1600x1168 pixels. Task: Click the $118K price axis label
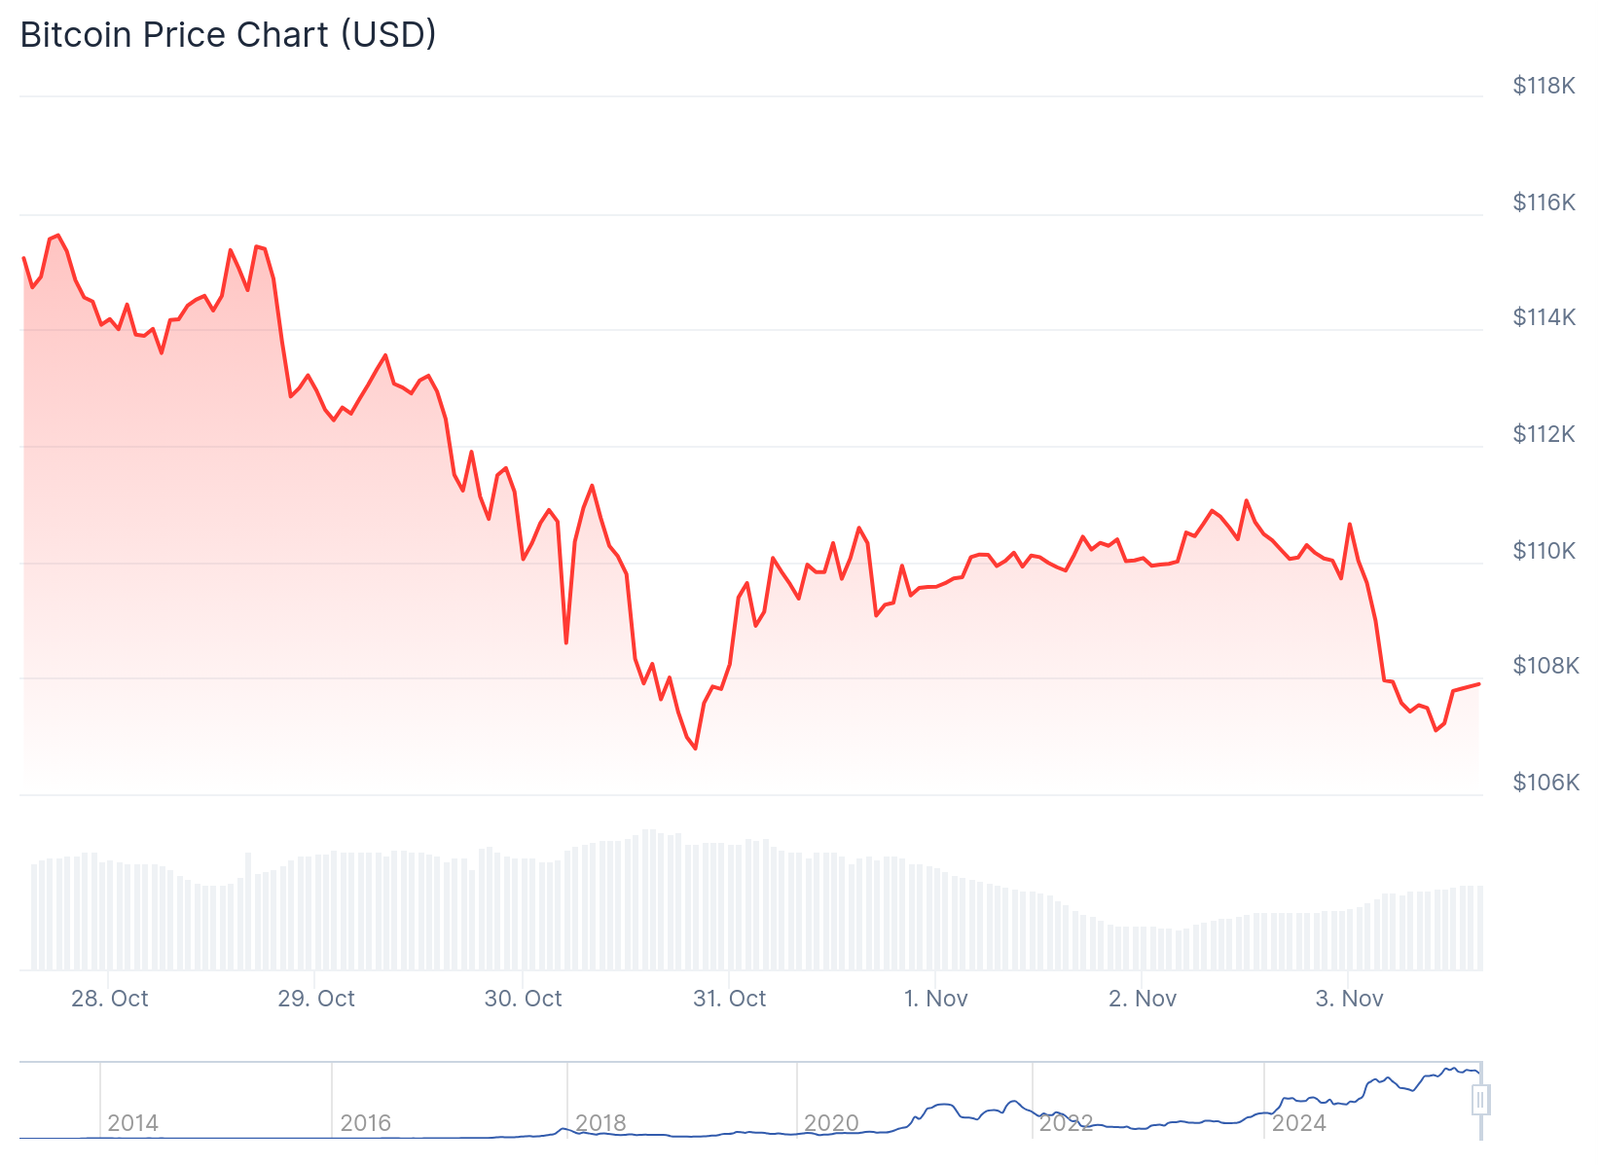1544,86
